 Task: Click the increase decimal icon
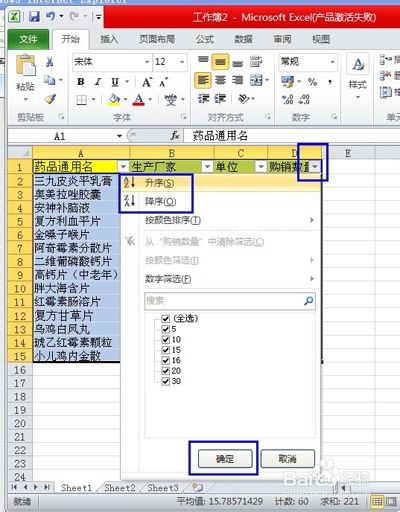point(288,99)
